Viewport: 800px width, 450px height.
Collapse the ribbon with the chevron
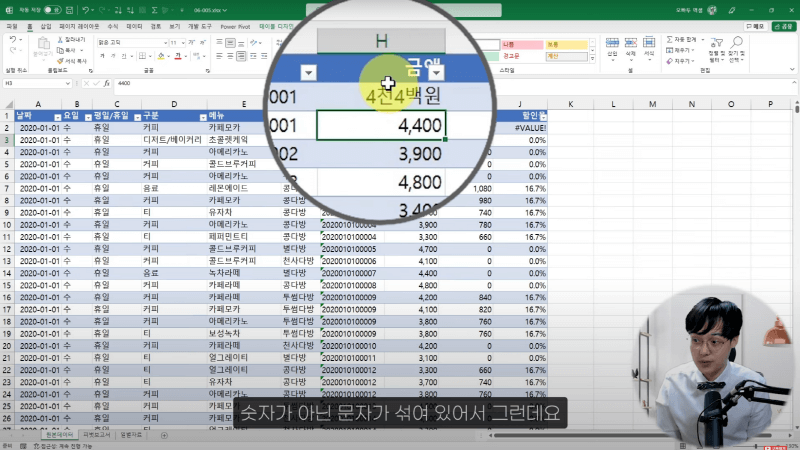[x=792, y=70]
